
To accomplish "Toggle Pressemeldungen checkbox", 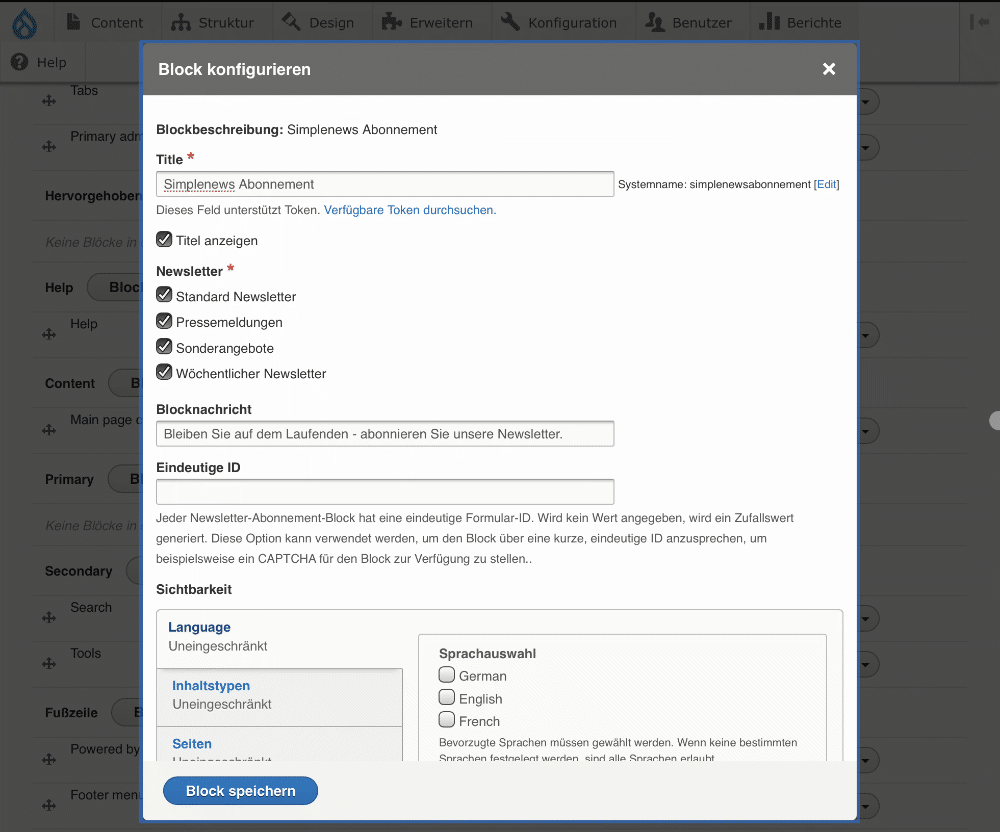I will [164, 321].
